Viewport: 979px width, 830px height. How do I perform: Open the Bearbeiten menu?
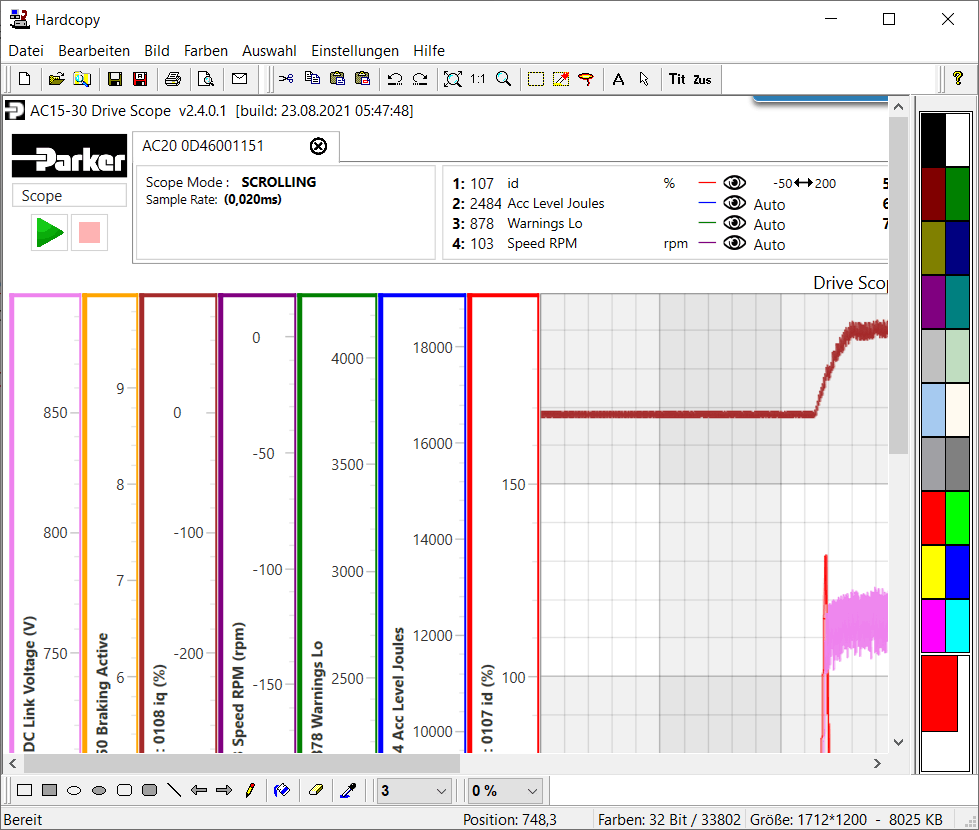point(94,51)
